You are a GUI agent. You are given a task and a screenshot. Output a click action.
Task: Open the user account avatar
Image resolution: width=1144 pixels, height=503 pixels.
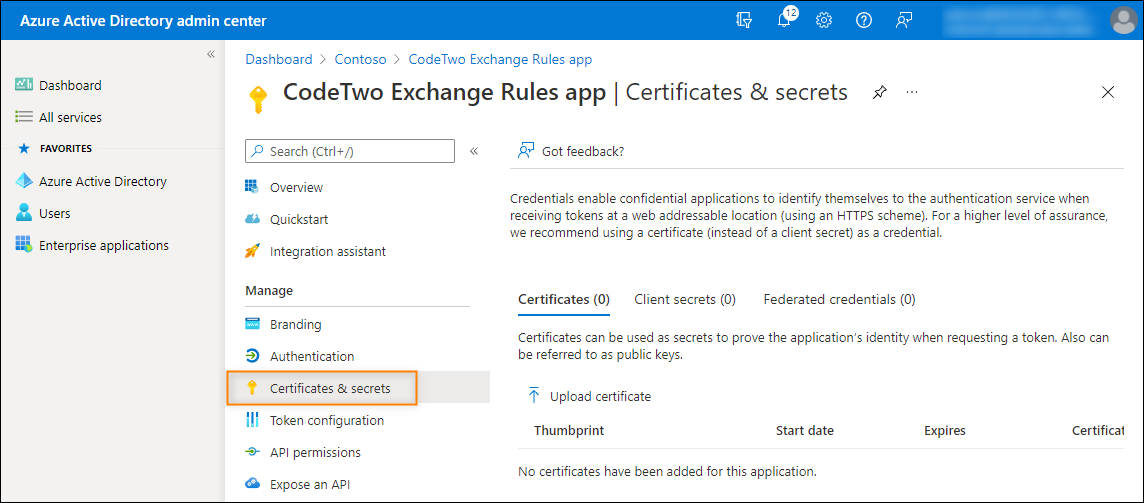(x=1124, y=20)
